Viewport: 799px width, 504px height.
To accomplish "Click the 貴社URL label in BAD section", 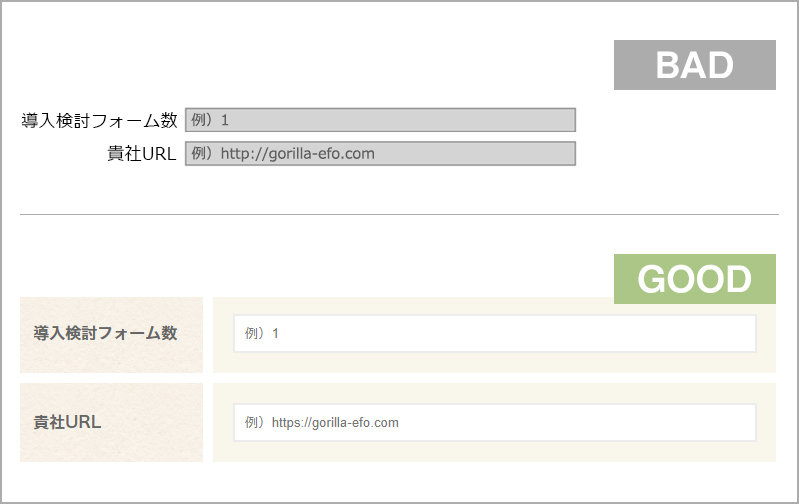I will [x=141, y=154].
